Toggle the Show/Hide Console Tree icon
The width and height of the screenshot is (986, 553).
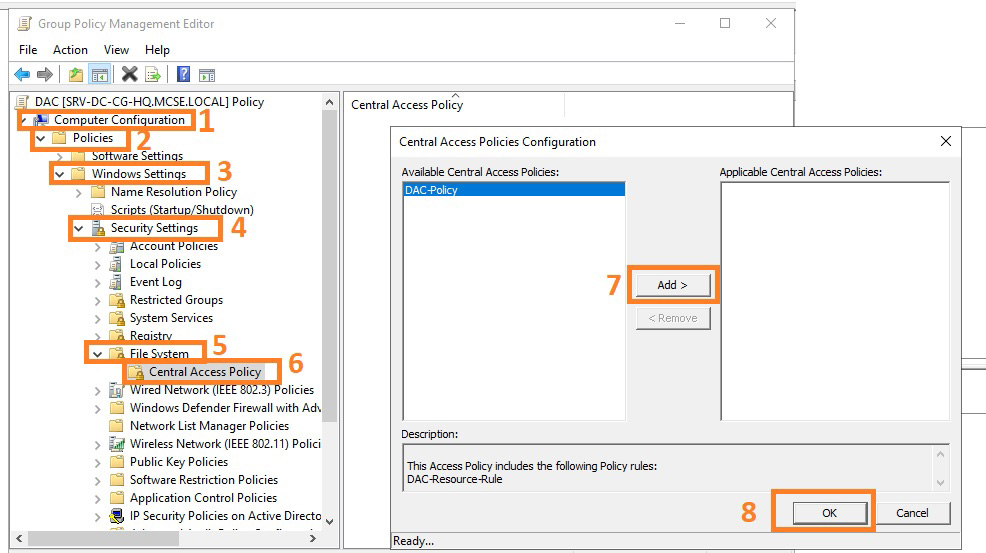tap(99, 75)
